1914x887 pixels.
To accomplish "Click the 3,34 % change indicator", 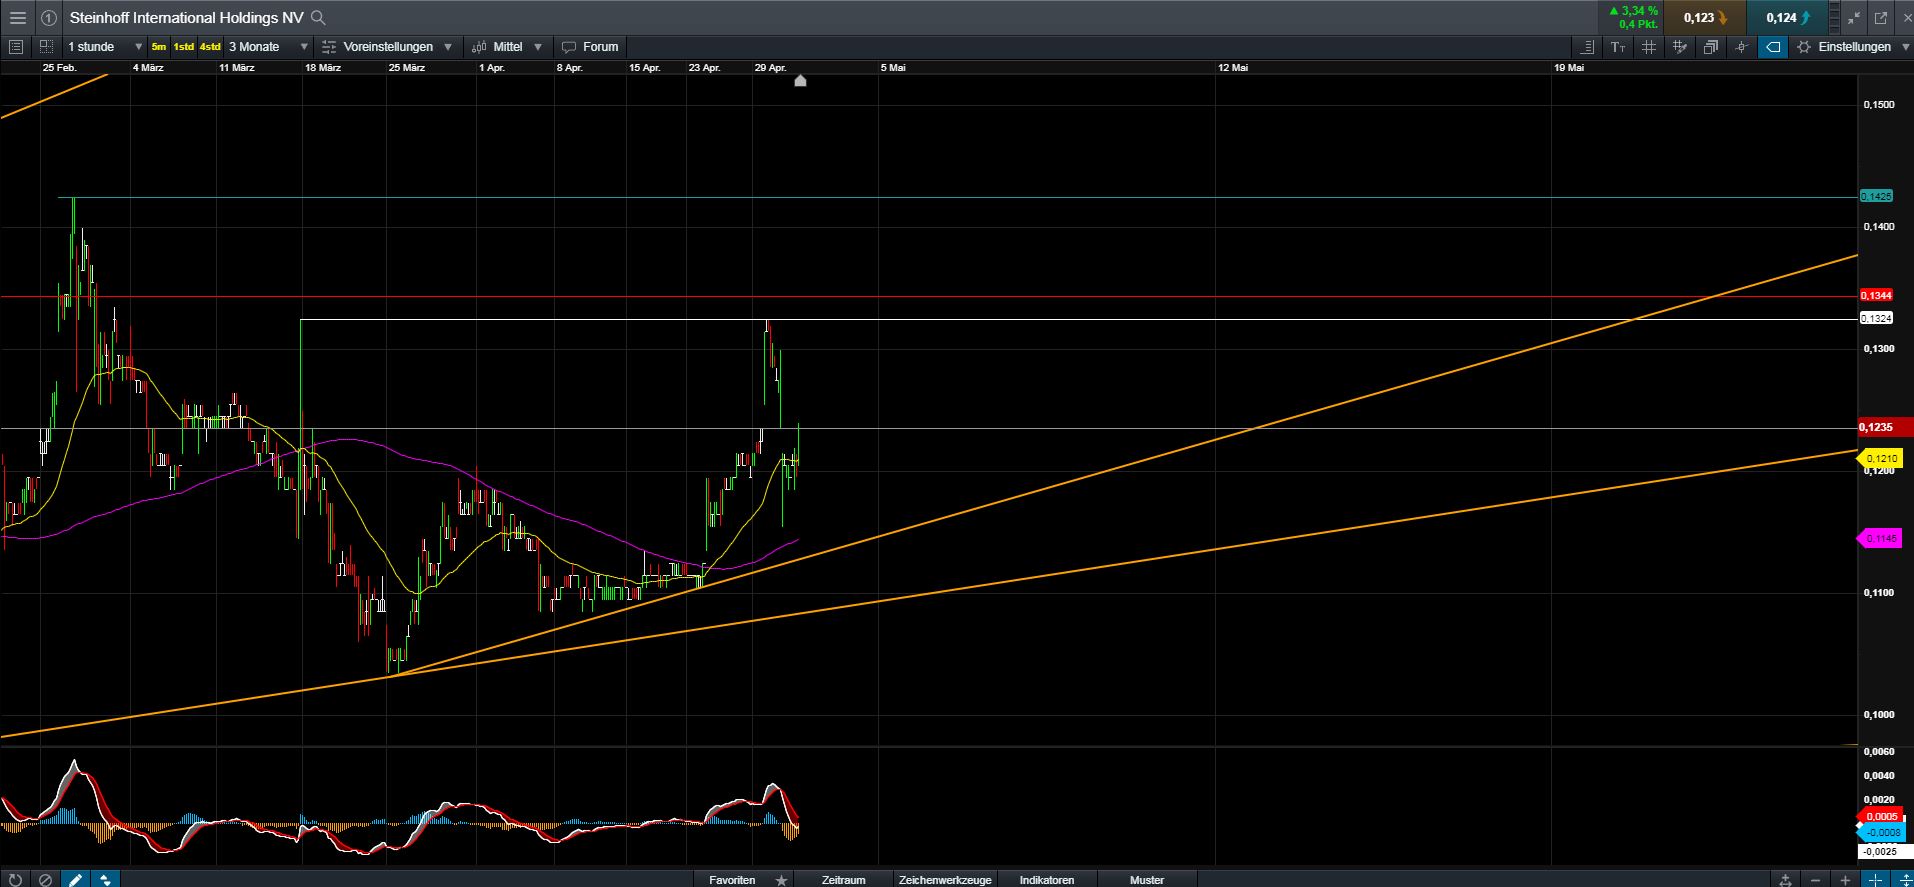I will coord(1632,11).
